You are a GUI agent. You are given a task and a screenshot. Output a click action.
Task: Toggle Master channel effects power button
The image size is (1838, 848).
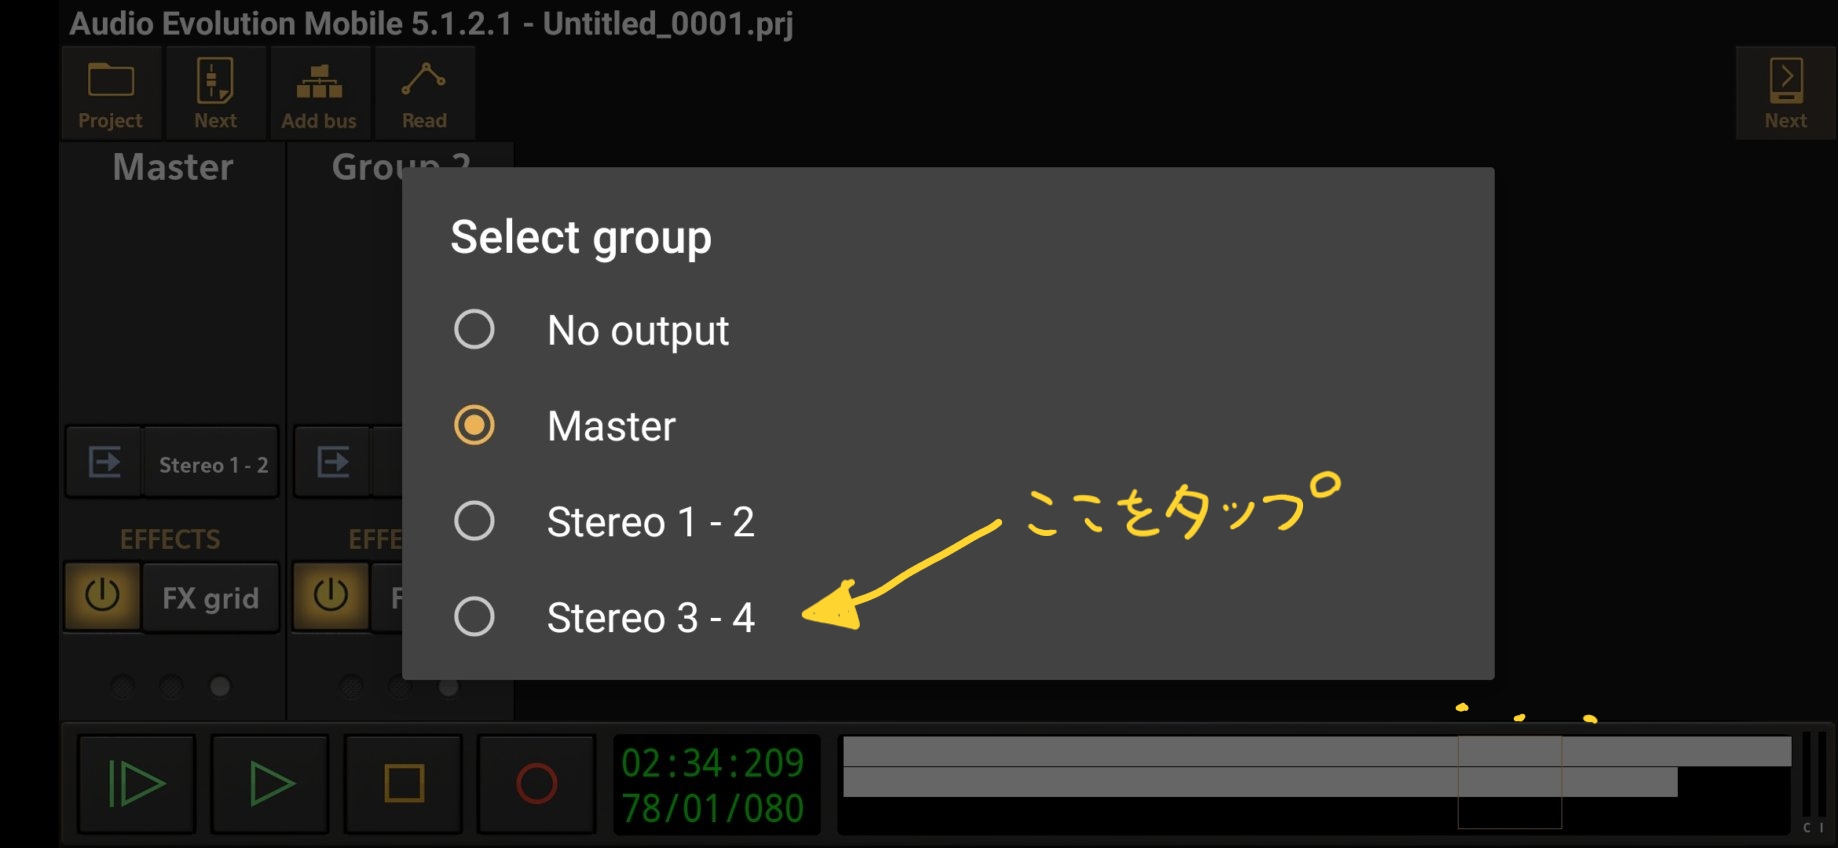(x=103, y=596)
